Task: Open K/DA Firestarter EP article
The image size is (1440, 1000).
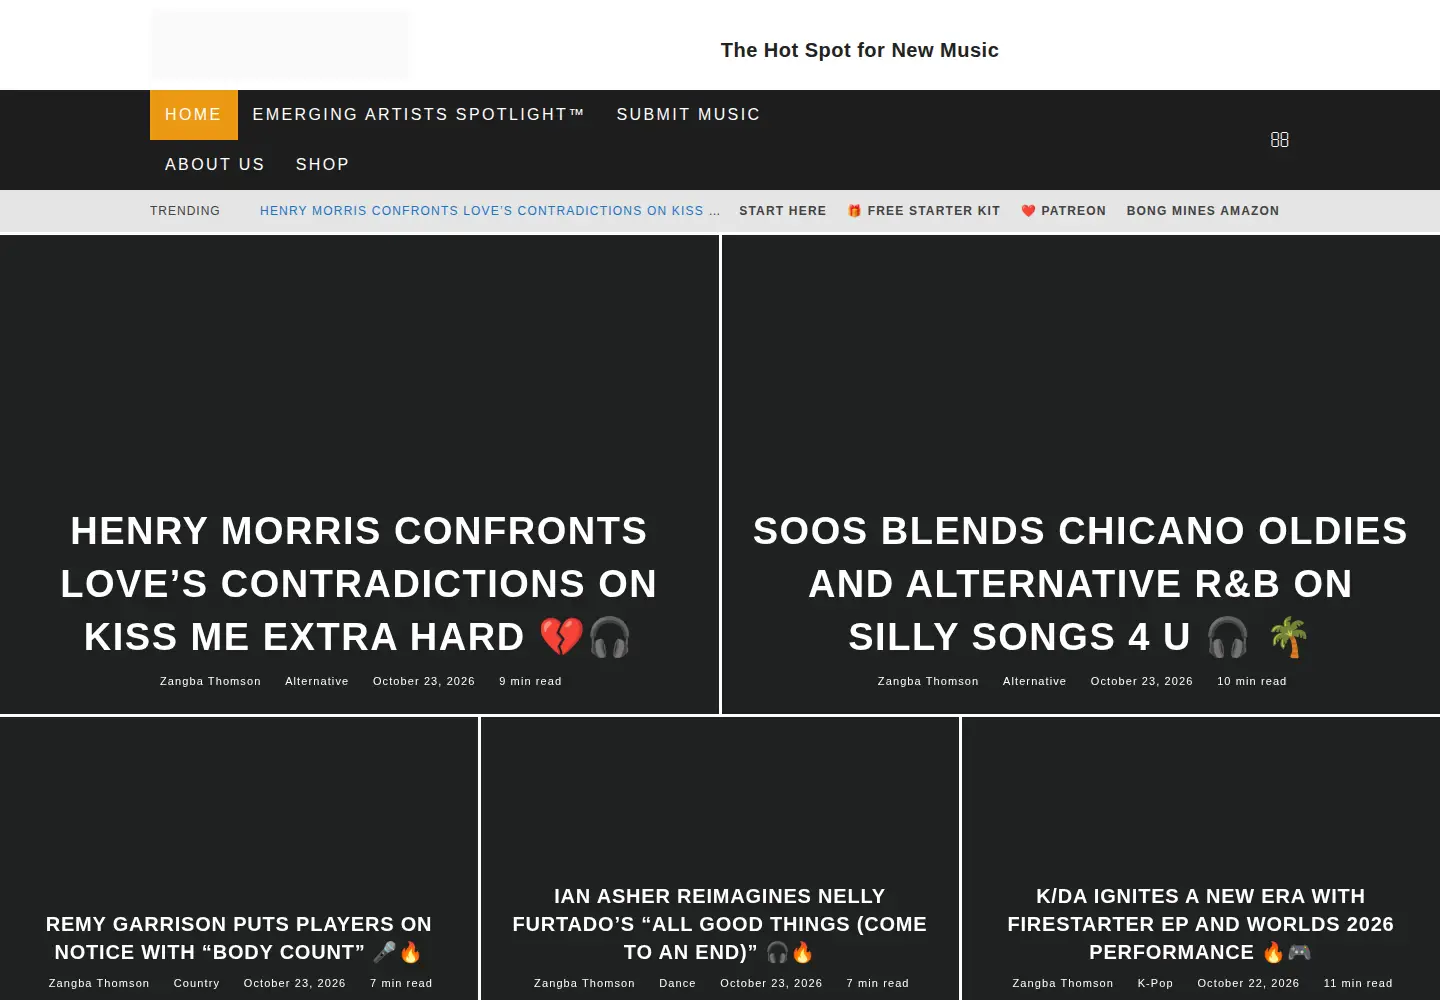Action: coord(1200,924)
